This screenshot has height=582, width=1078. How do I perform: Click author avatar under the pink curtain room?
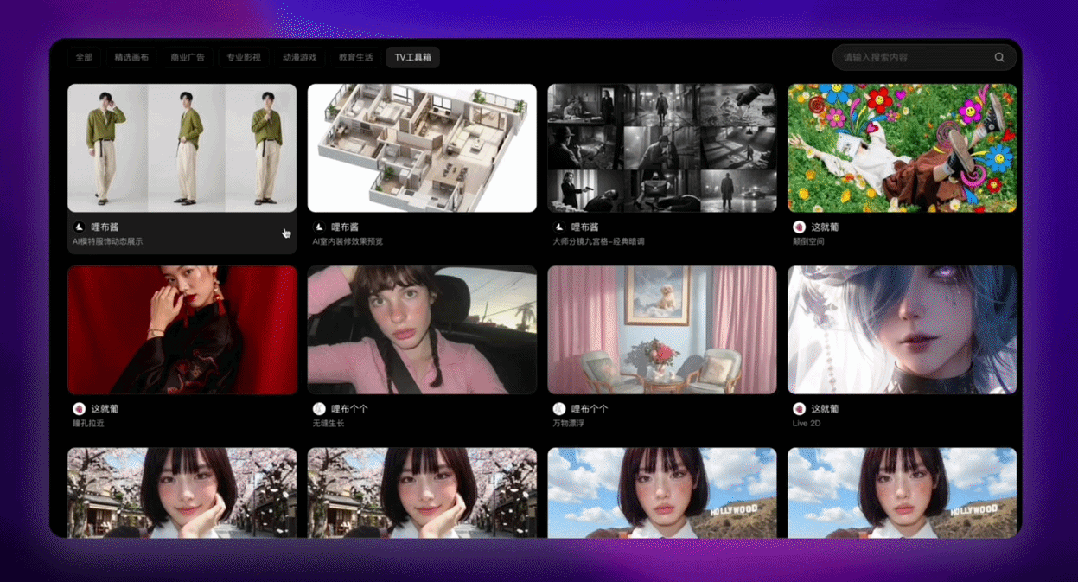pyautogui.click(x=559, y=409)
